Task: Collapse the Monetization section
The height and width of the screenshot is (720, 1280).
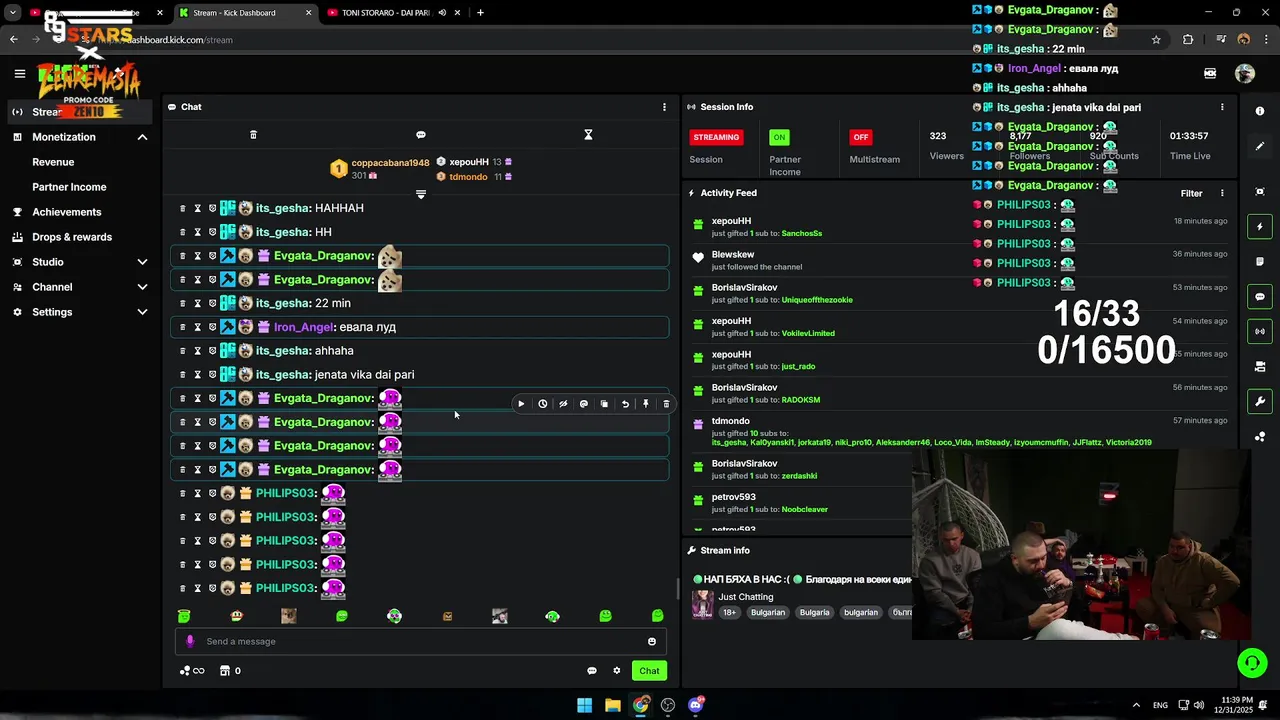Action: [x=142, y=137]
